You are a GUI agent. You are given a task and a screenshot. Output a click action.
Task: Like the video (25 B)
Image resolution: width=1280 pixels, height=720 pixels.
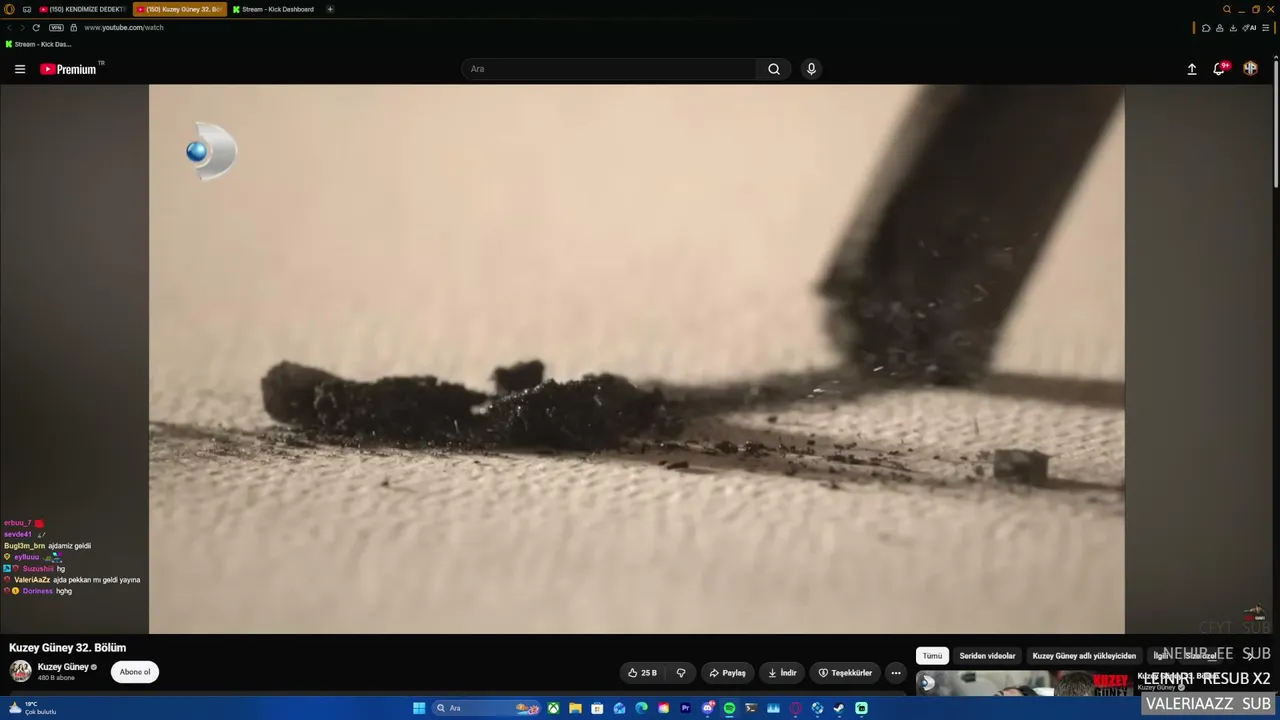point(642,673)
